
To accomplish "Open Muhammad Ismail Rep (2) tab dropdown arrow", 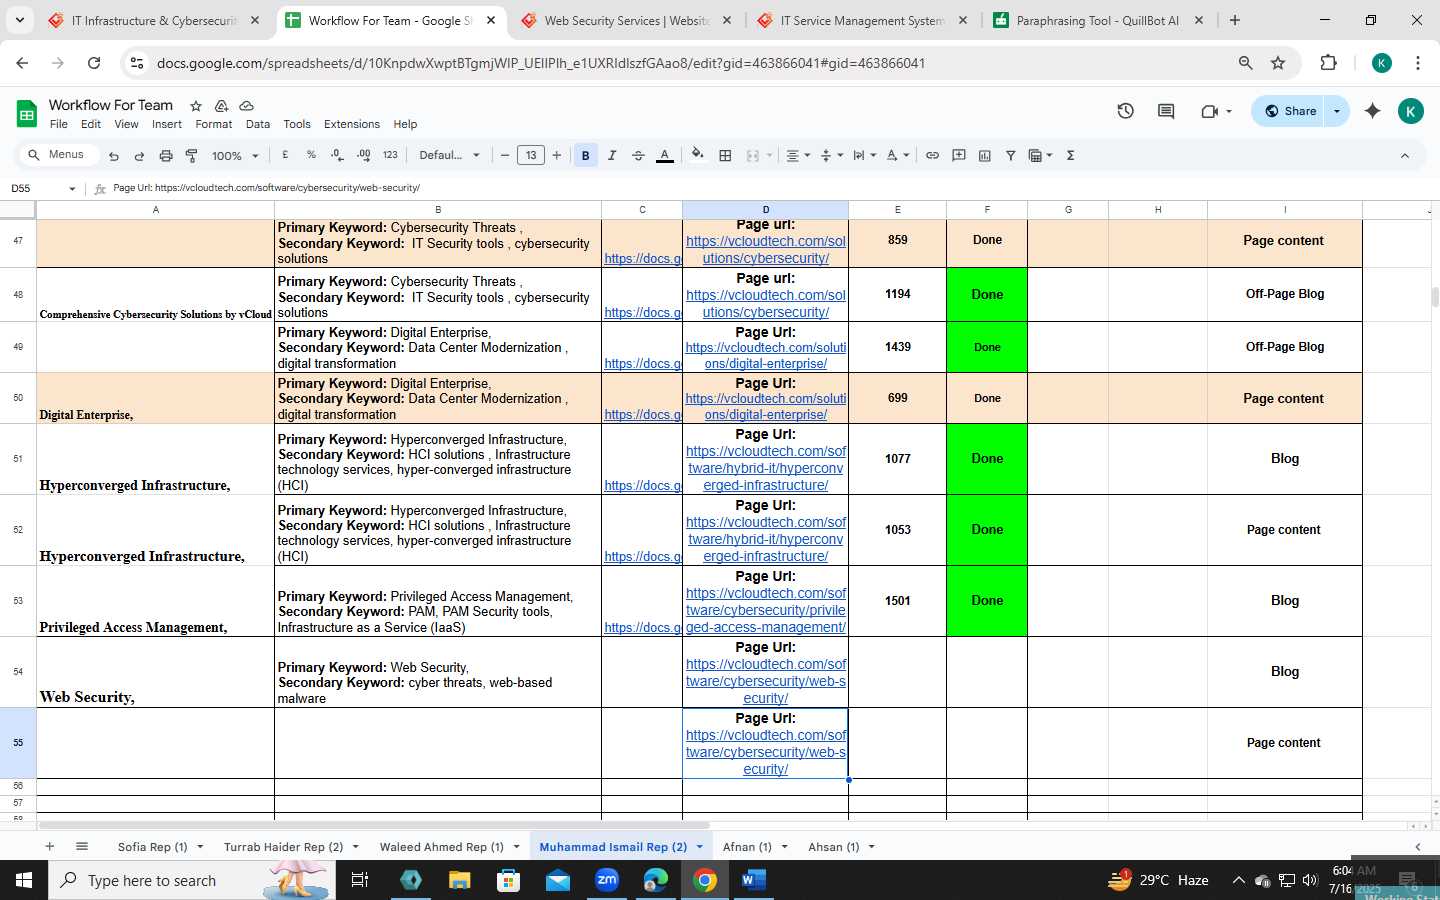I will [699, 847].
